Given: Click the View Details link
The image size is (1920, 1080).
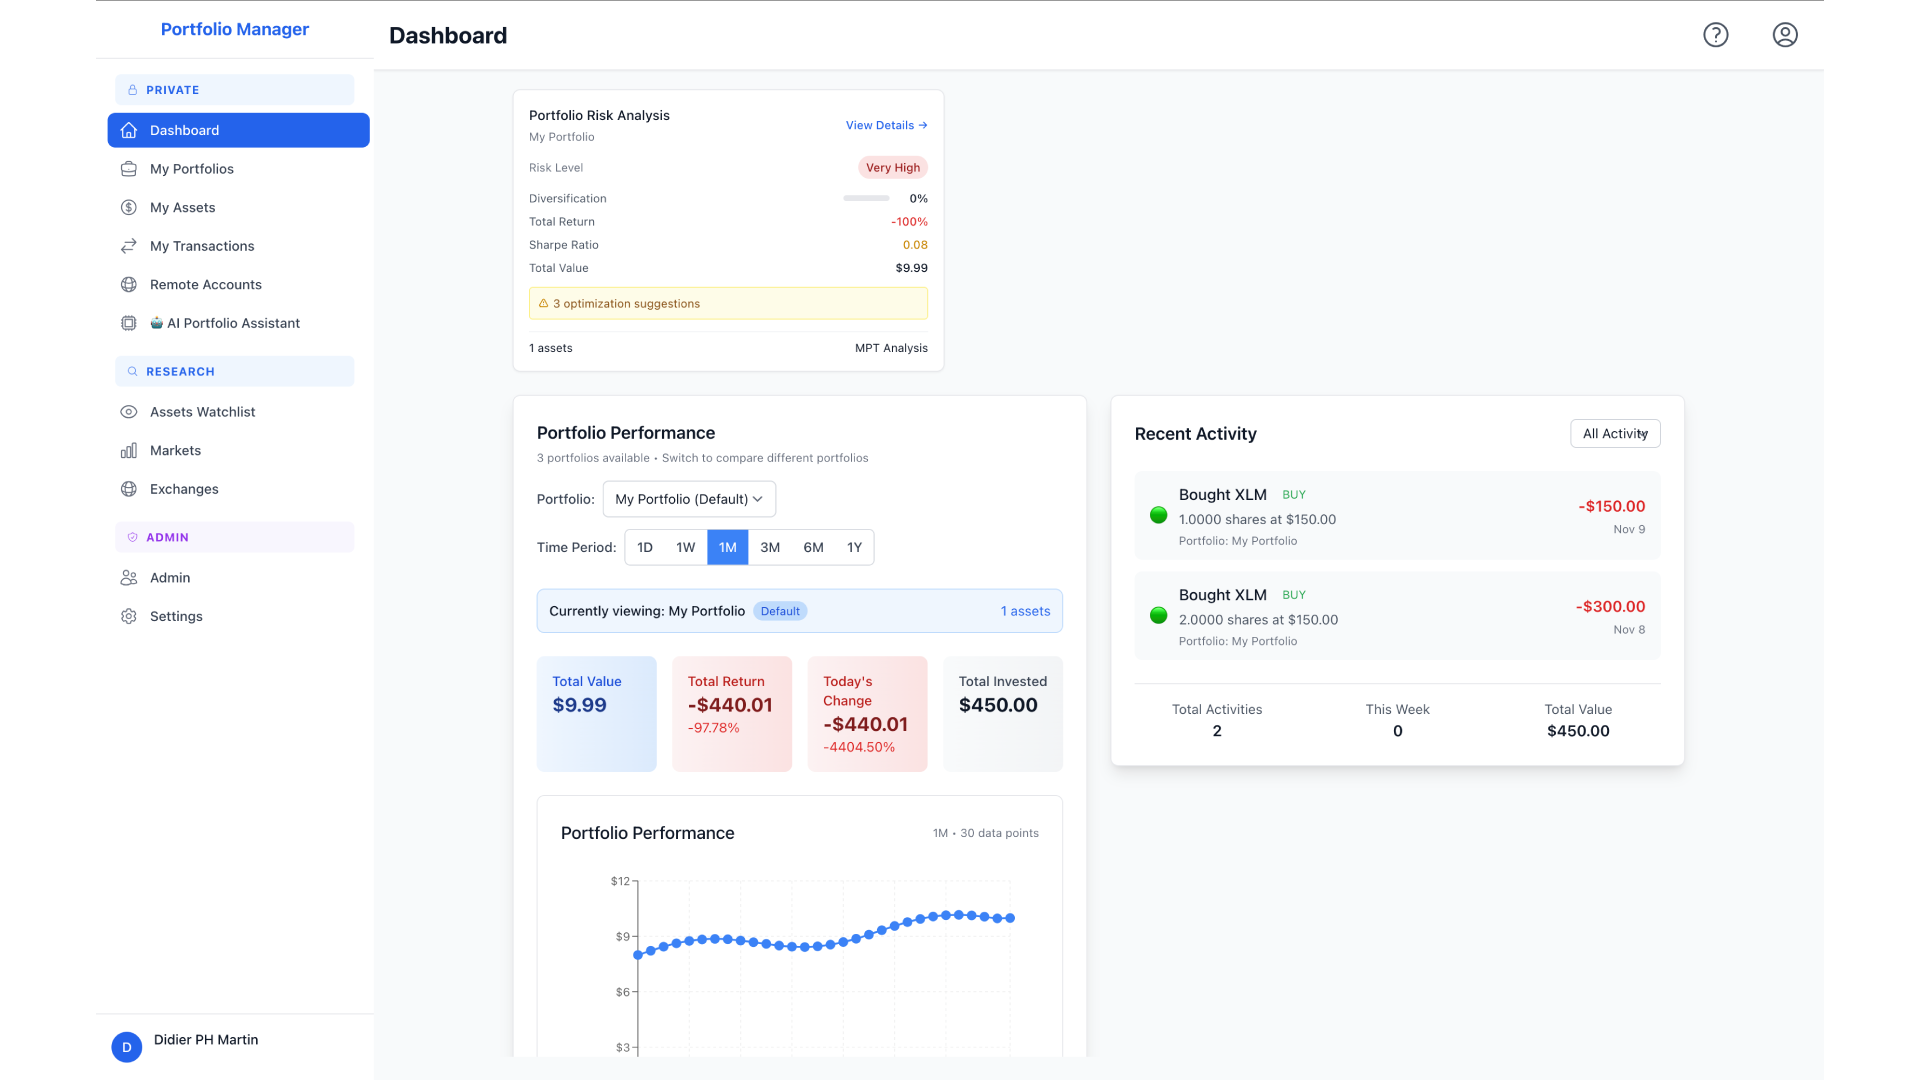Looking at the screenshot, I should (x=886, y=125).
